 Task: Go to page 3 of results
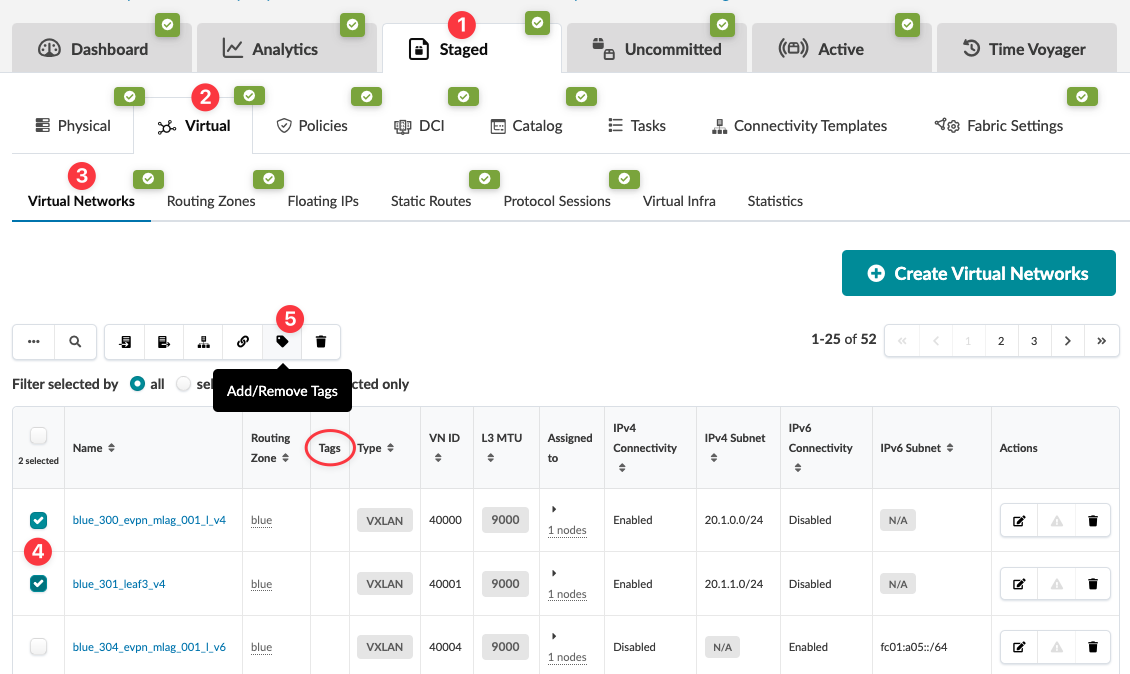coord(1034,341)
